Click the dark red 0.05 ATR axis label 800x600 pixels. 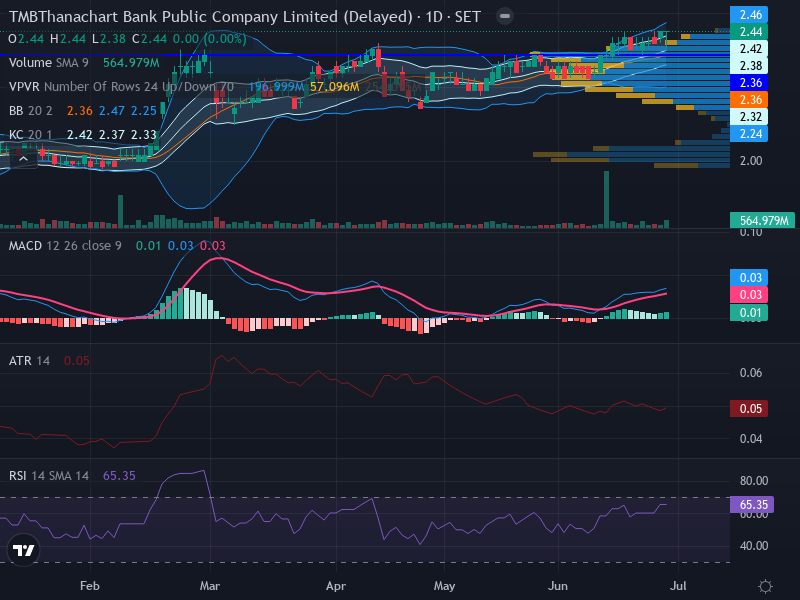(x=749, y=409)
